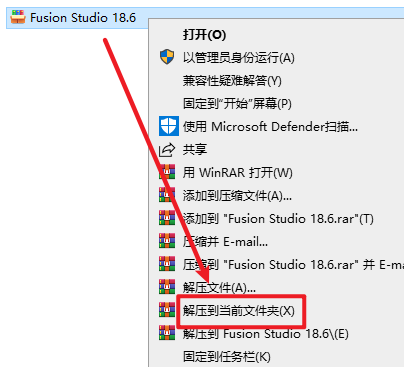Select 使用 Microsoft Defender扫描
The width and height of the screenshot is (404, 367).
[x=270, y=127]
